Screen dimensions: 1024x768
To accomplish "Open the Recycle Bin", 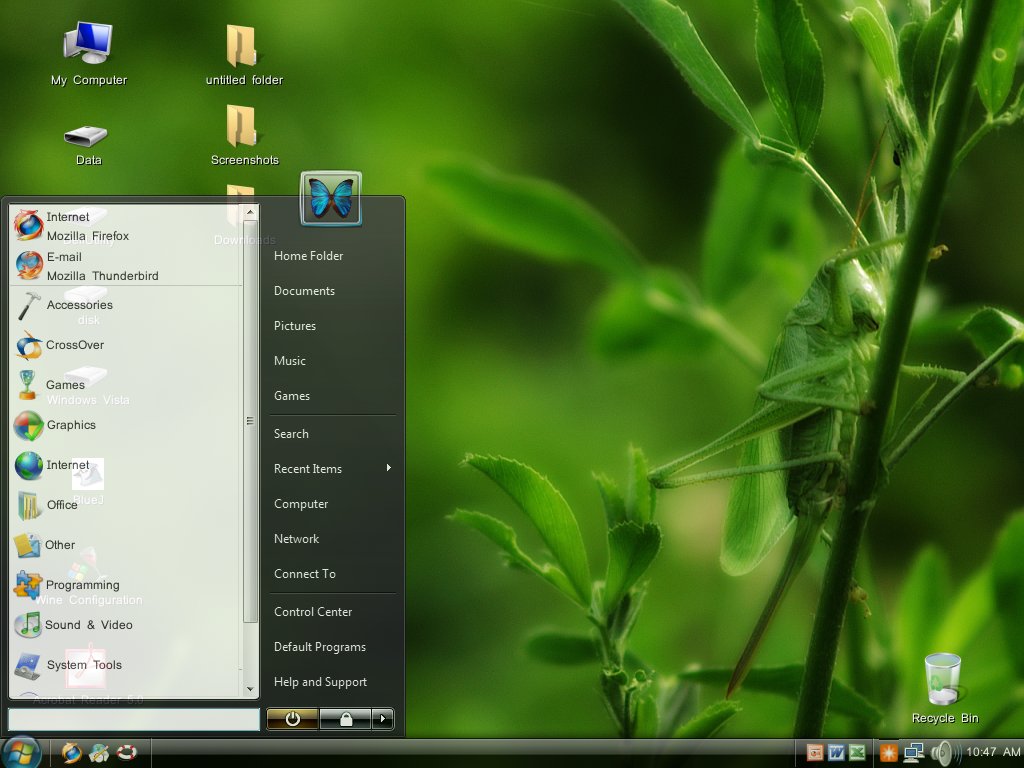I will pyautogui.click(x=944, y=688).
